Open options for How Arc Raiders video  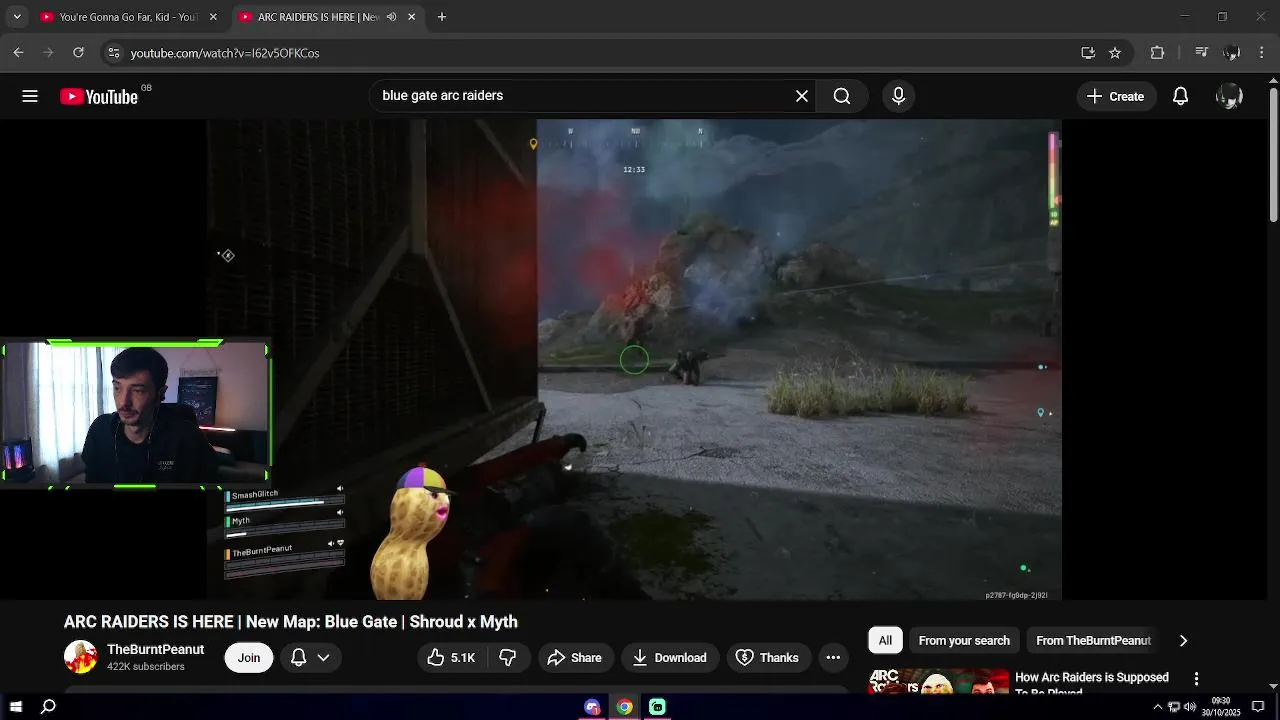pos(1196,679)
